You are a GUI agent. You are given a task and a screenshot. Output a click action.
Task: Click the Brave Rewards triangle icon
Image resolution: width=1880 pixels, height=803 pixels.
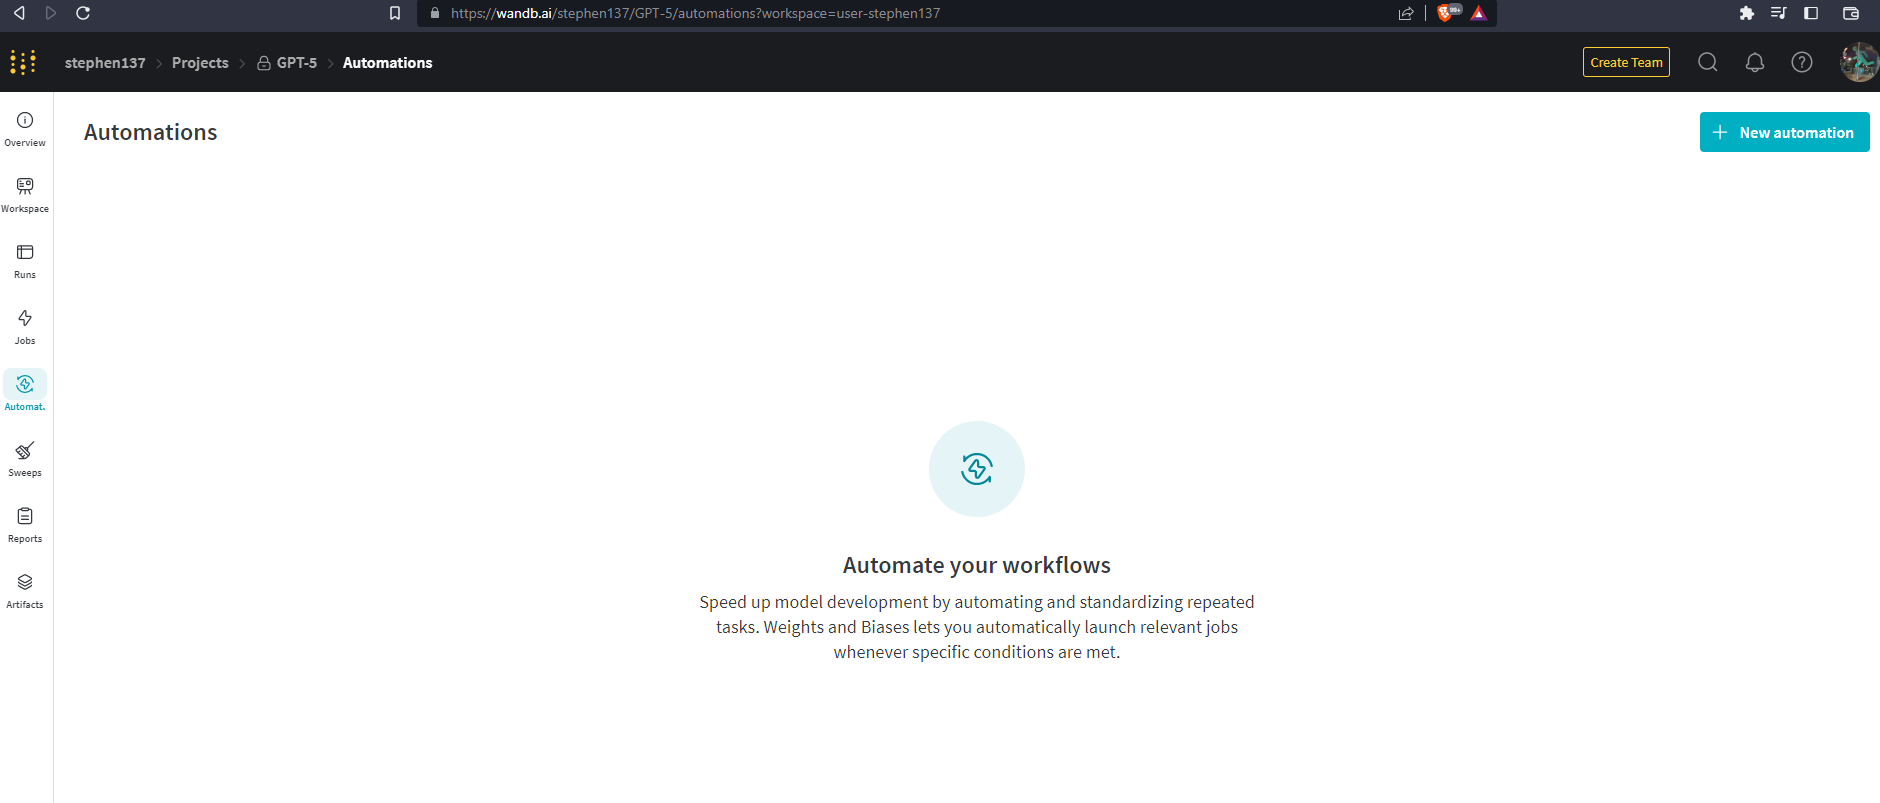pos(1479,13)
